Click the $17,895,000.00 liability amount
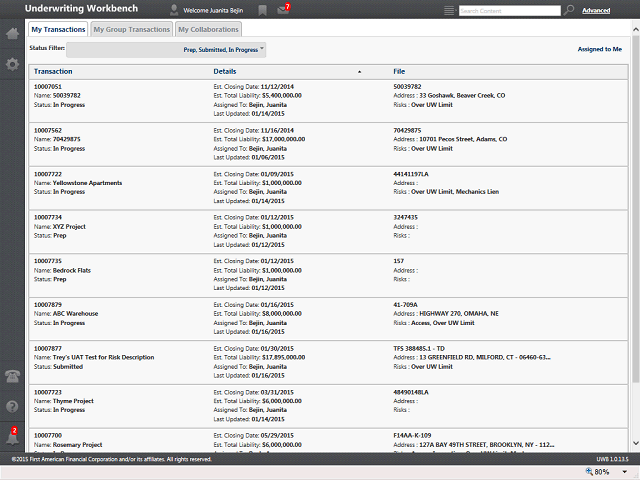The width and height of the screenshot is (640, 480). click(284, 358)
